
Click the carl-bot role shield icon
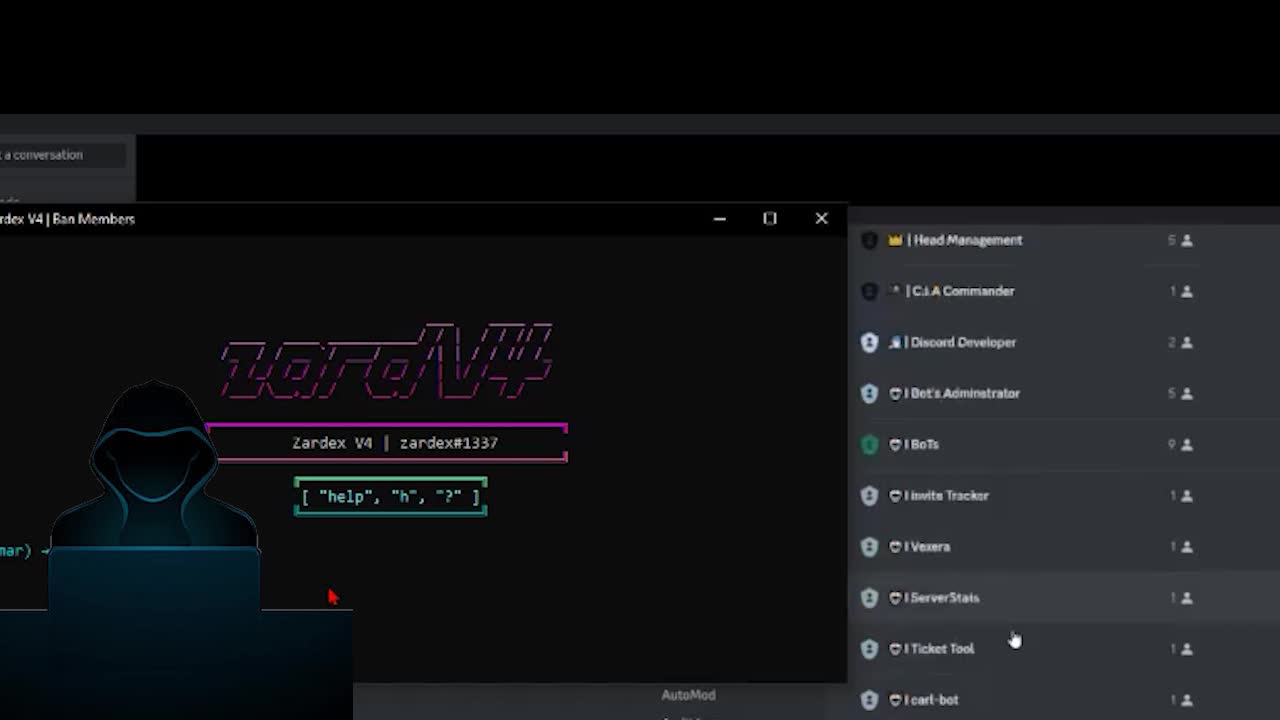pyautogui.click(x=869, y=700)
